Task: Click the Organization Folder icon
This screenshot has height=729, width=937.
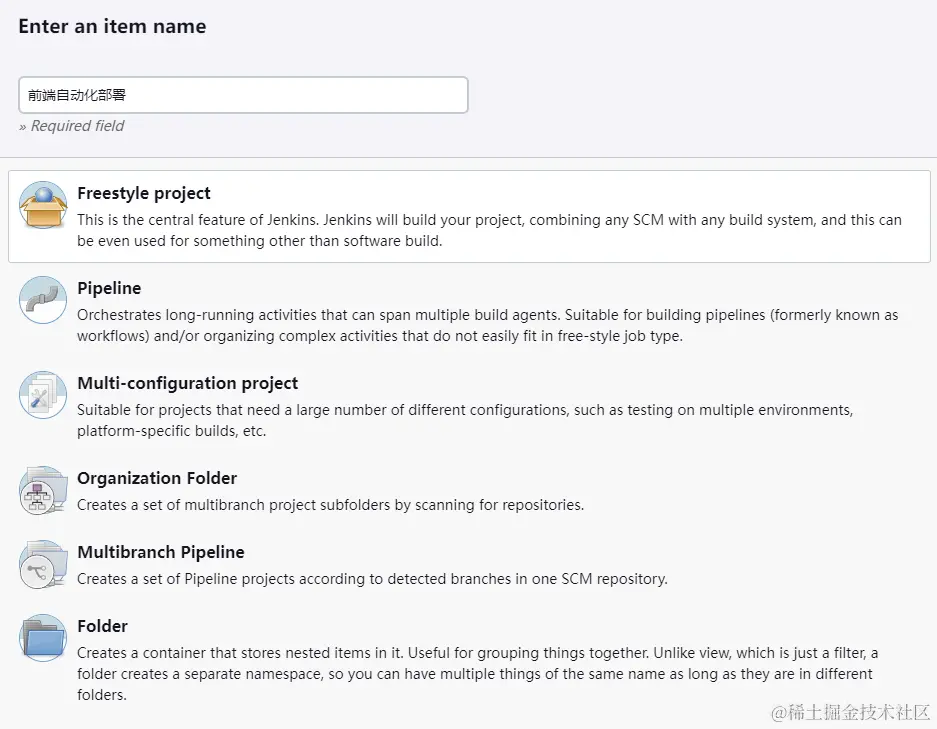Action: click(x=43, y=490)
